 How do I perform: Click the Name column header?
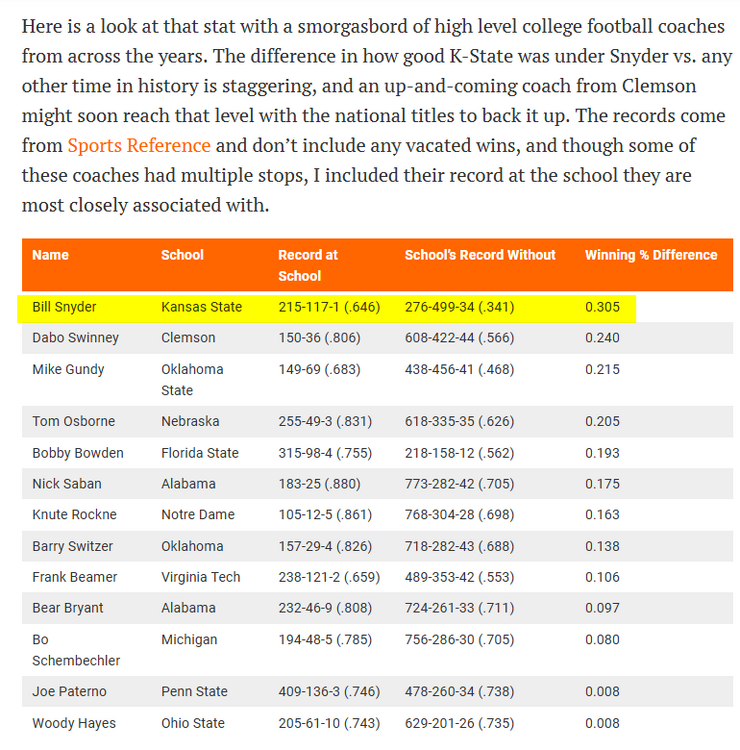(x=50, y=255)
